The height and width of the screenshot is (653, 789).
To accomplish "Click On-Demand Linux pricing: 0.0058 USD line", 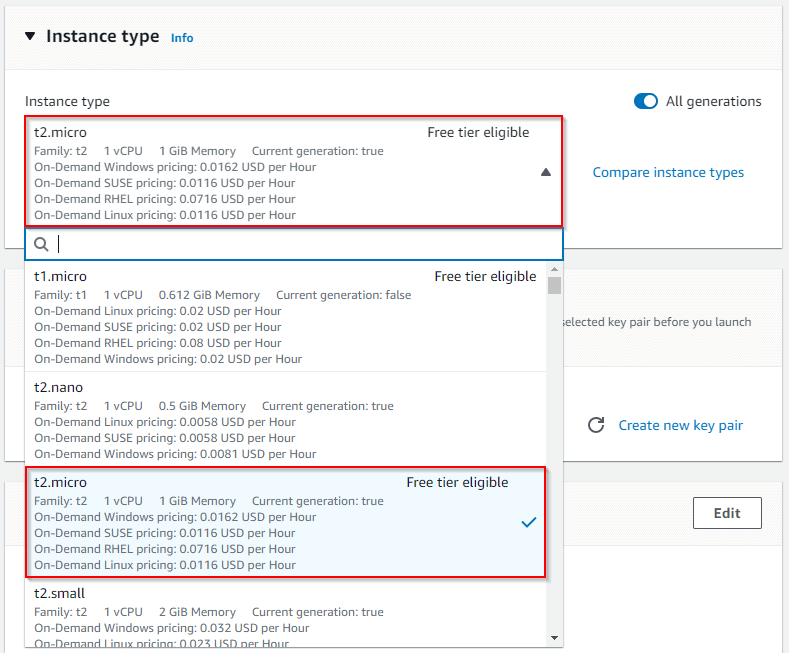I will (165, 422).
